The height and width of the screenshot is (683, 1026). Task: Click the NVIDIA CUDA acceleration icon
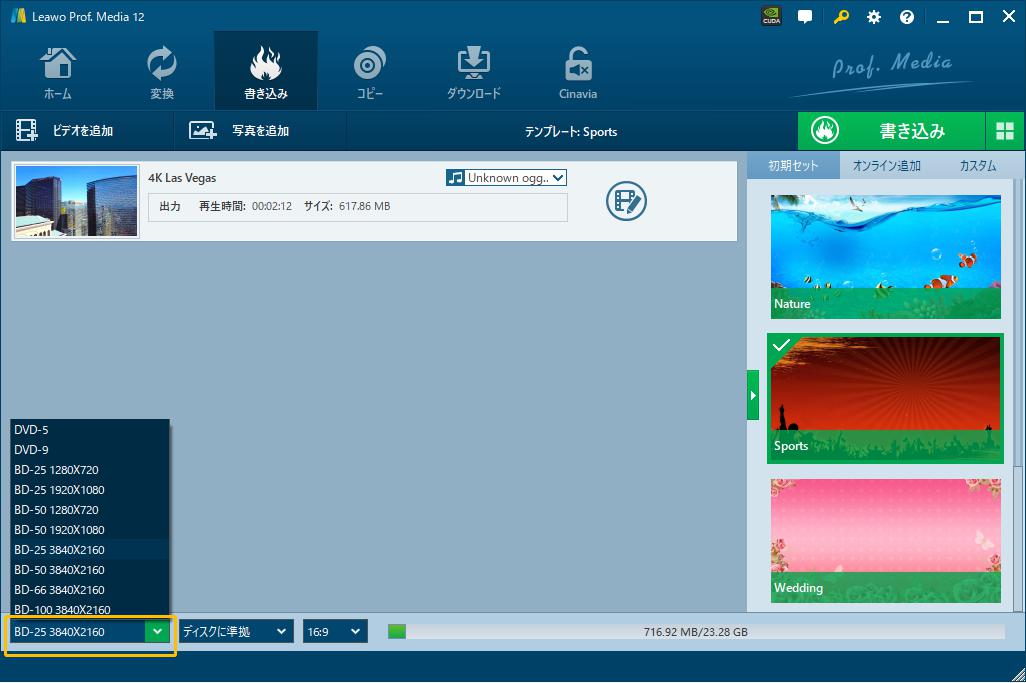tap(771, 17)
